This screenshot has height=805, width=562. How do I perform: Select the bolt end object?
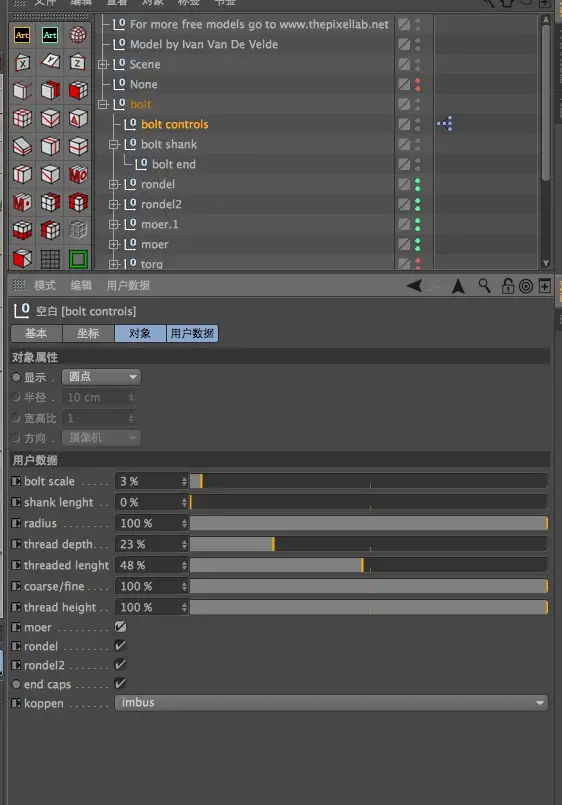pos(173,164)
